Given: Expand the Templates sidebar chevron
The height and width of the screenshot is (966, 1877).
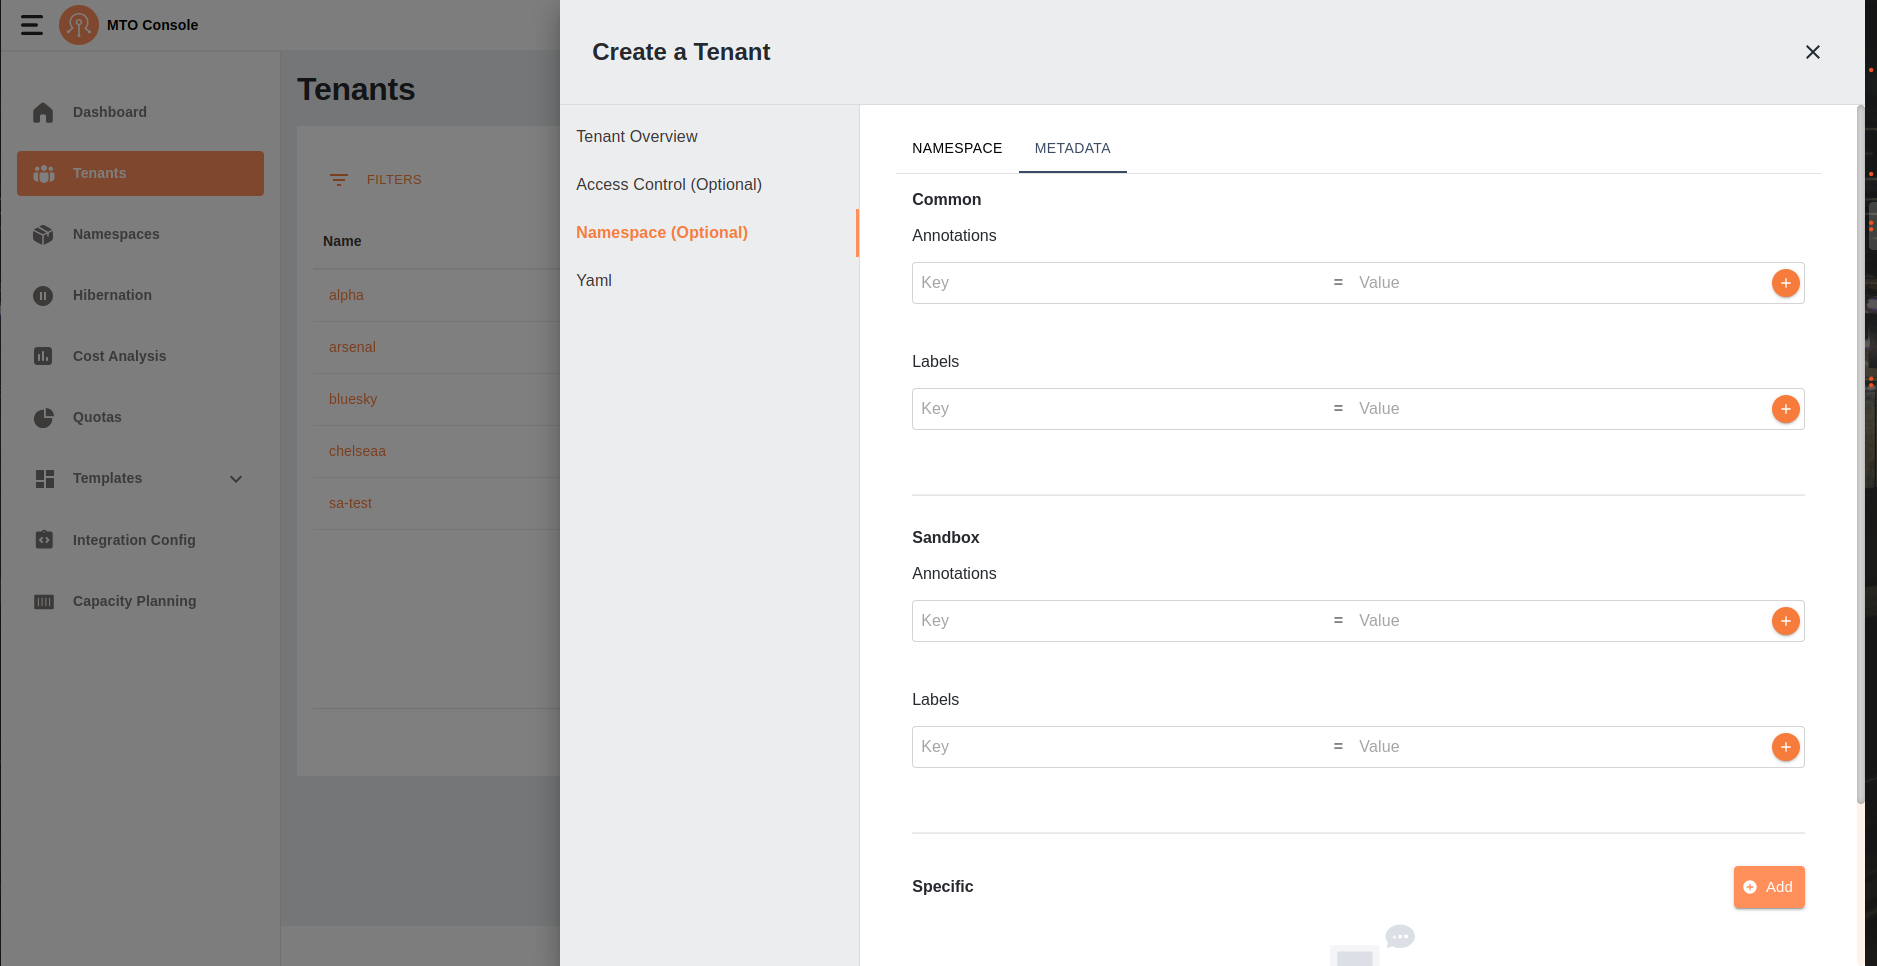Looking at the screenshot, I should click(x=236, y=479).
